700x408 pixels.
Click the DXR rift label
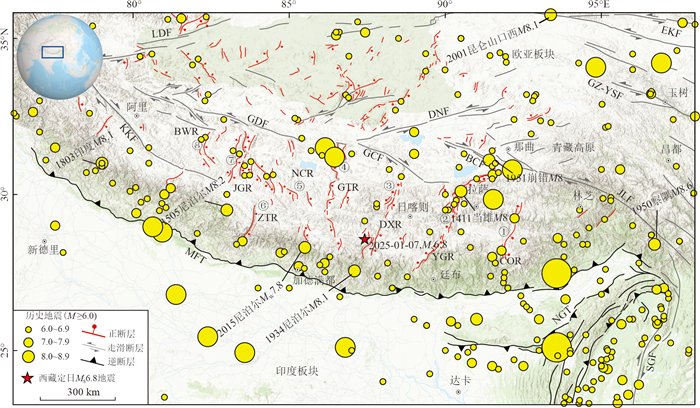(x=391, y=225)
